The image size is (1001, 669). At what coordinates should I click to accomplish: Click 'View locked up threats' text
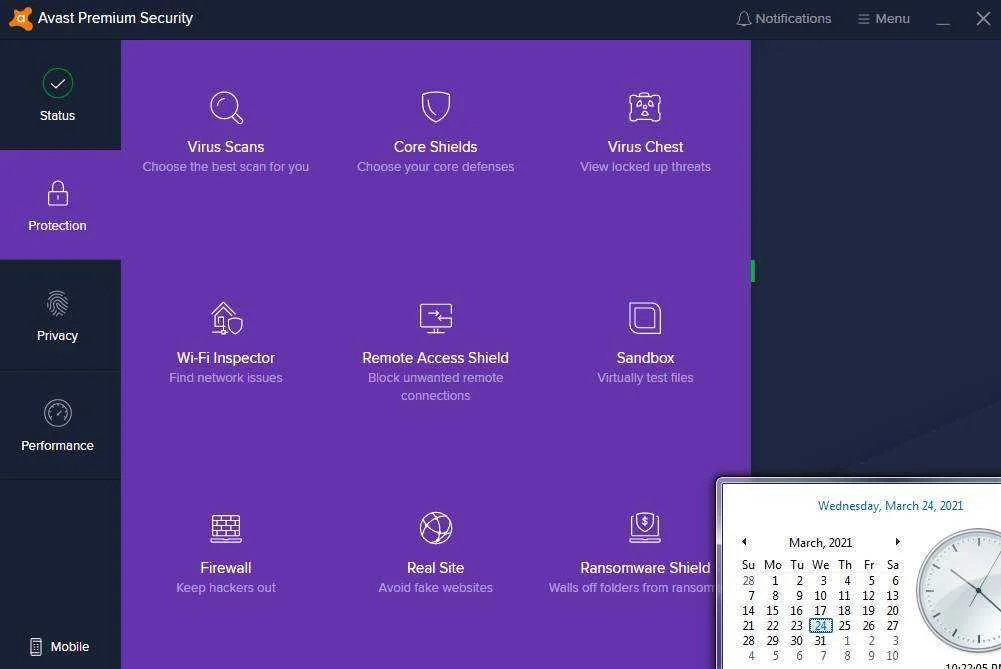(645, 167)
